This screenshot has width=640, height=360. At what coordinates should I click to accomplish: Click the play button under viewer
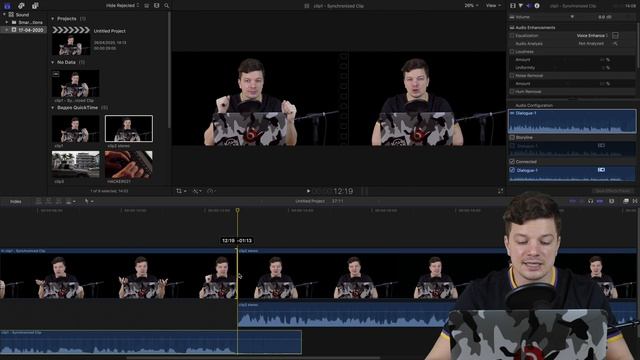click(x=308, y=191)
